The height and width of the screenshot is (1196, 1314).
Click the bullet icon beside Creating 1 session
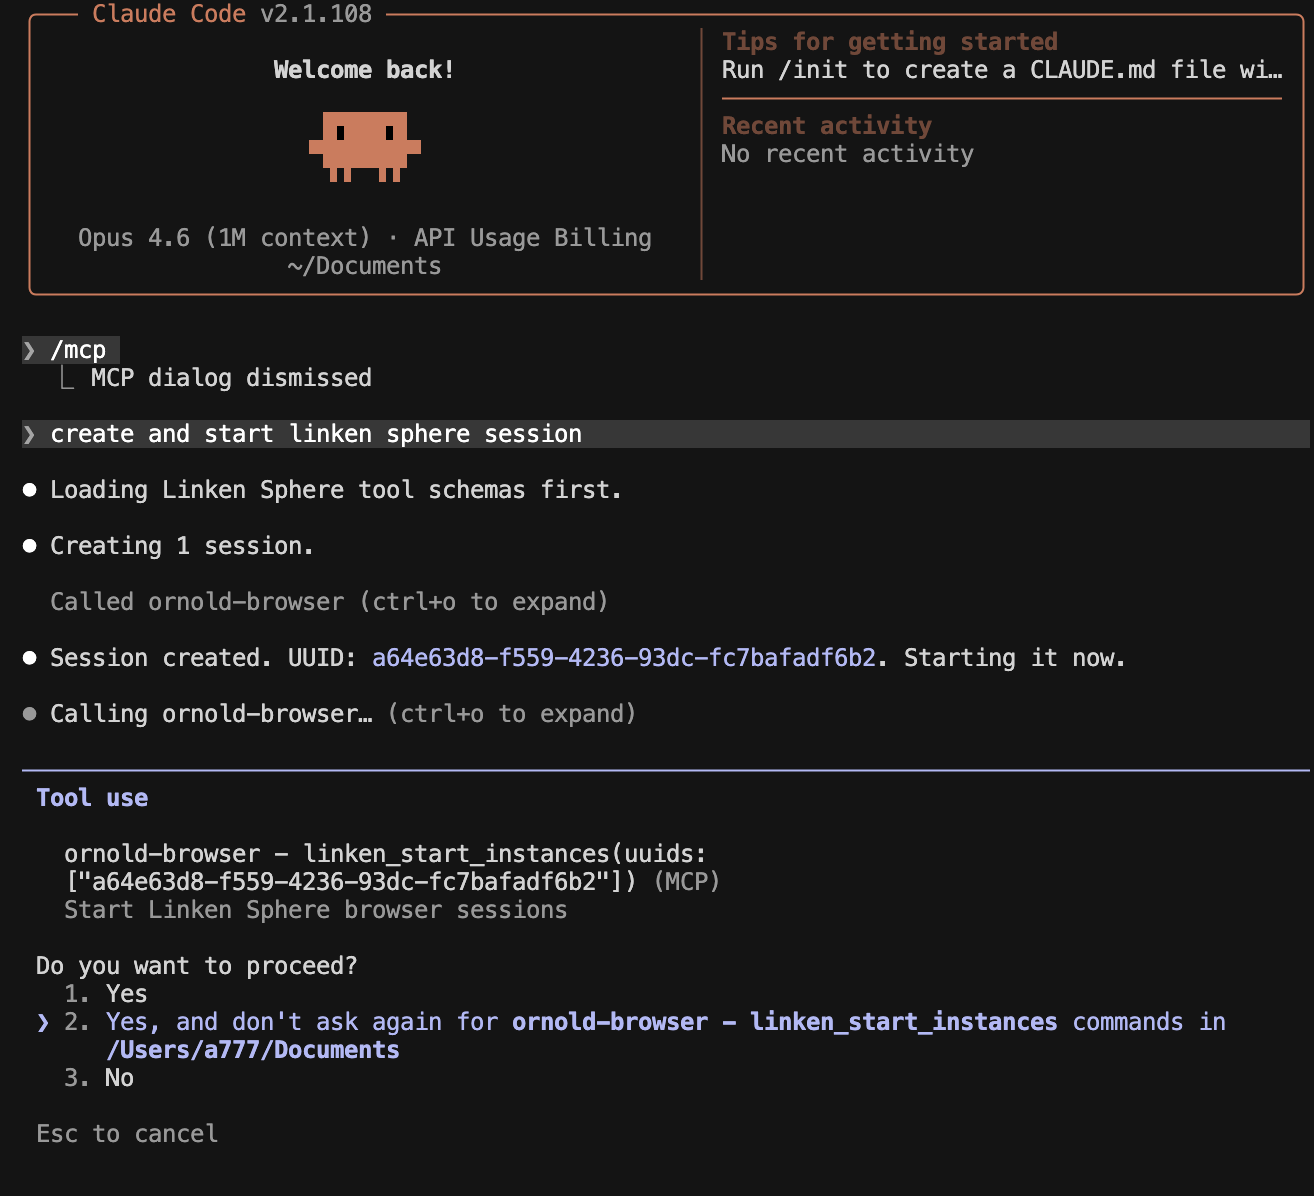point(29,545)
